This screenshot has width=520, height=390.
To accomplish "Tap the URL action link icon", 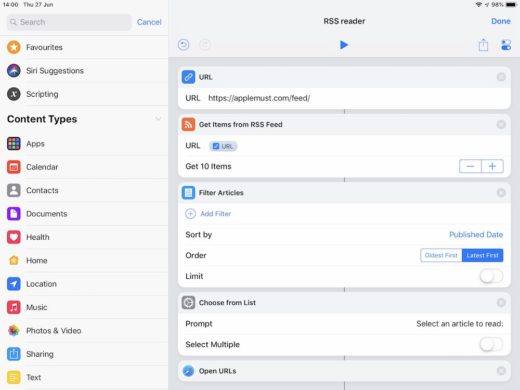I will pyautogui.click(x=188, y=77).
